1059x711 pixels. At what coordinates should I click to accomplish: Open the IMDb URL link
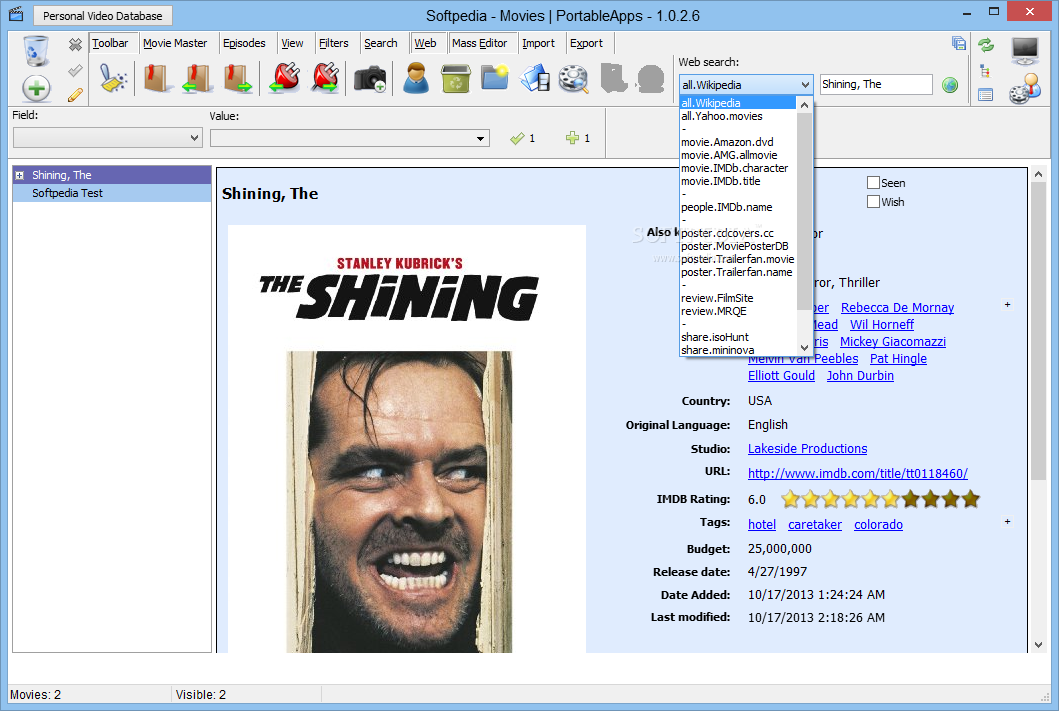coord(858,473)
